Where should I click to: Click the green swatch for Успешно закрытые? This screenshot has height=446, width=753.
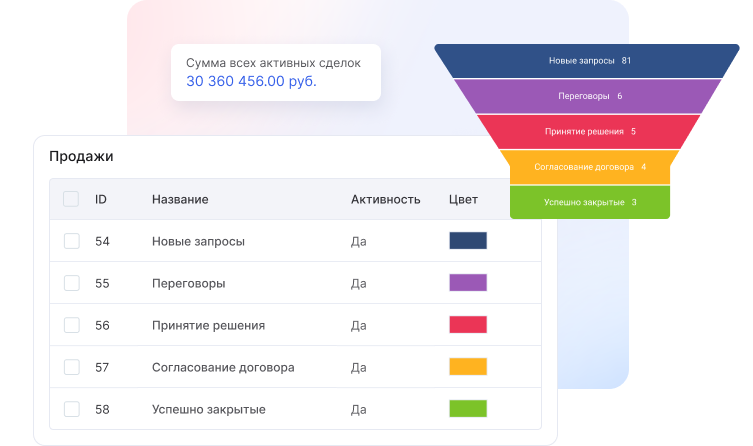(x=467, y=409)
